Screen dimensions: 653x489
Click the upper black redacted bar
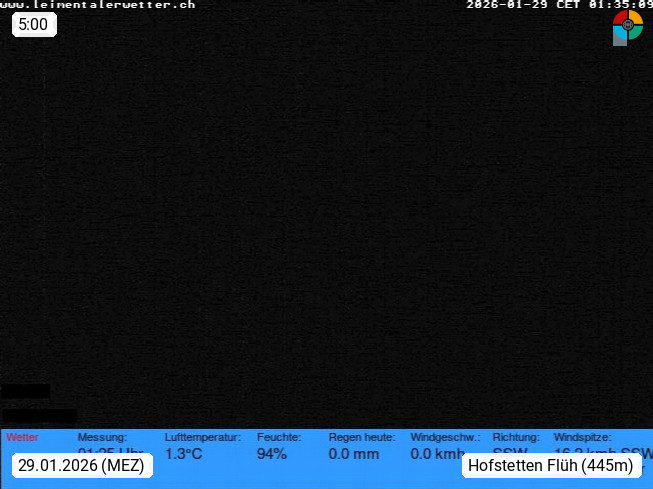[25, 391]
